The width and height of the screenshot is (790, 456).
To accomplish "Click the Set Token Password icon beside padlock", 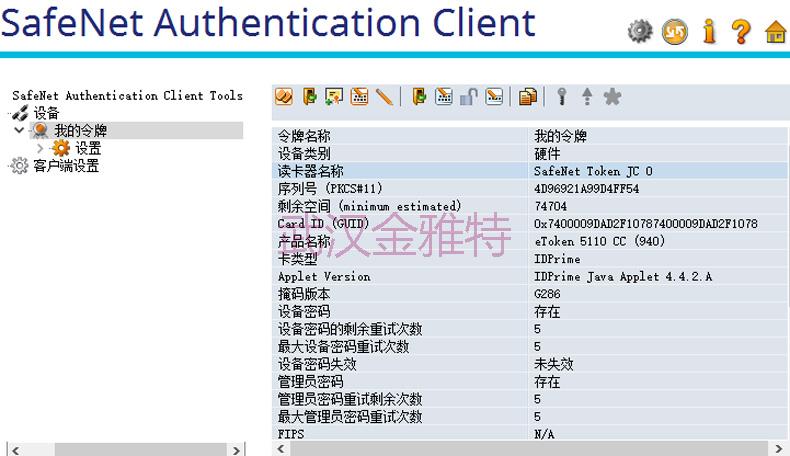I will 494,96.
